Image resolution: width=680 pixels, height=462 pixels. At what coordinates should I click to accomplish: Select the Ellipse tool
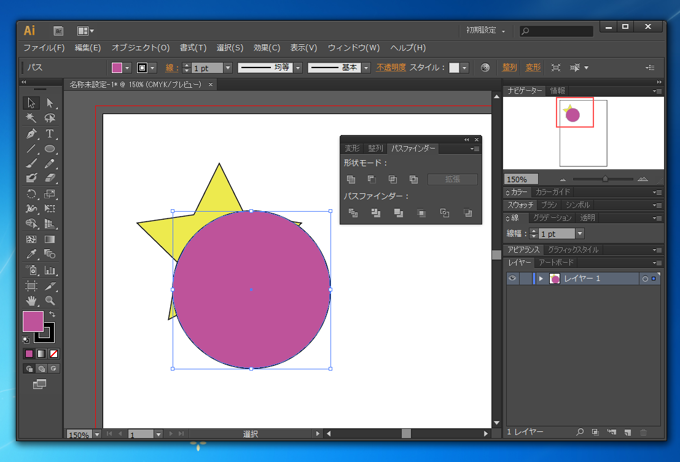pyautogui.click(x=50, y=149)
